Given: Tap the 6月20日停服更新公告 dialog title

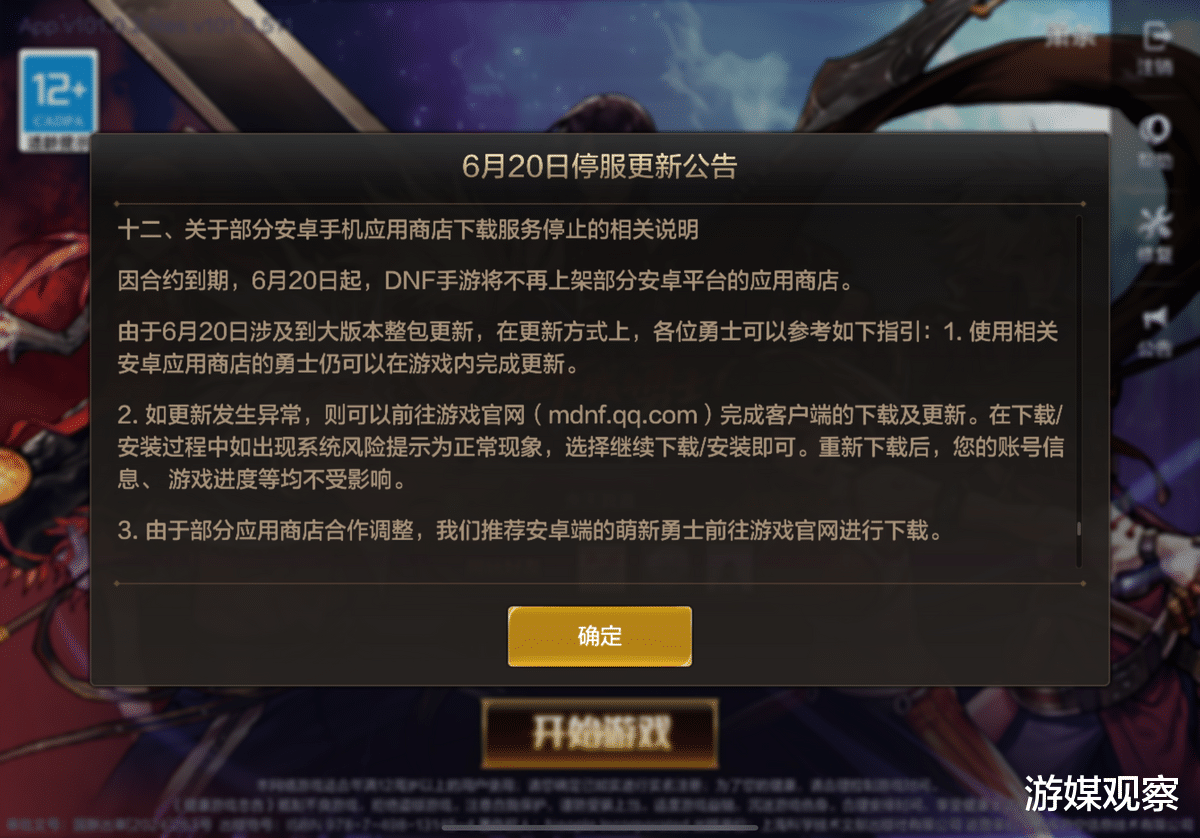Looking at the screenshot, I should pyautogui.click(x=600, y=166).
